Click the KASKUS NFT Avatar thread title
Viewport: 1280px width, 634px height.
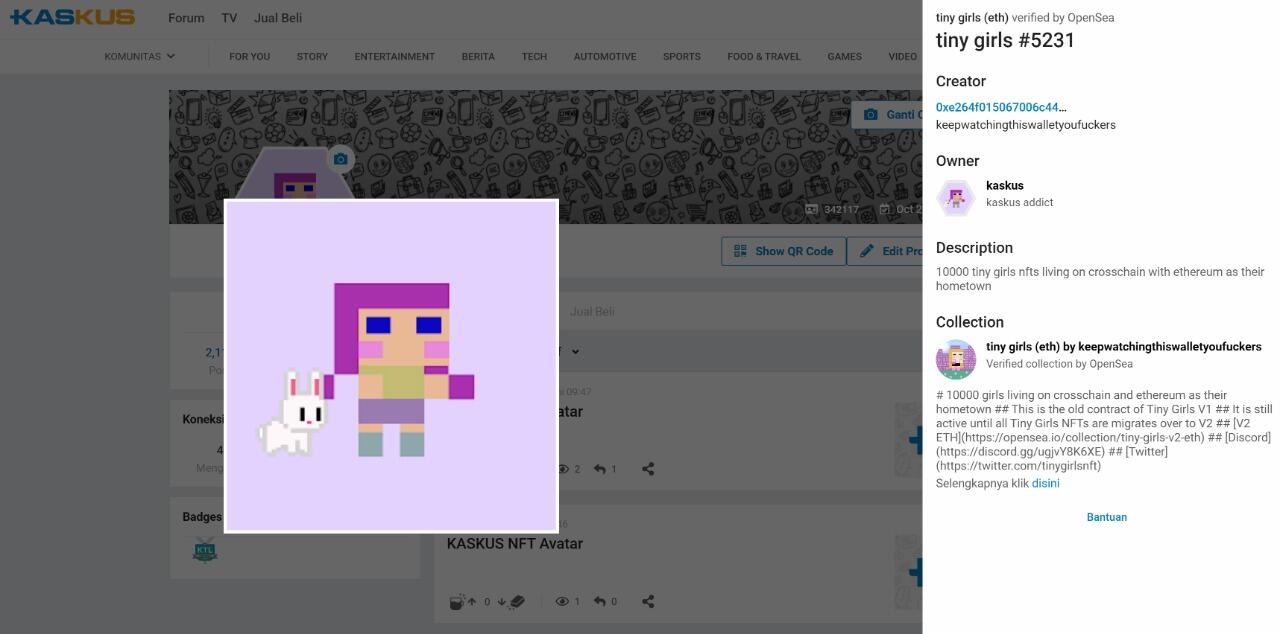[514, 543]
